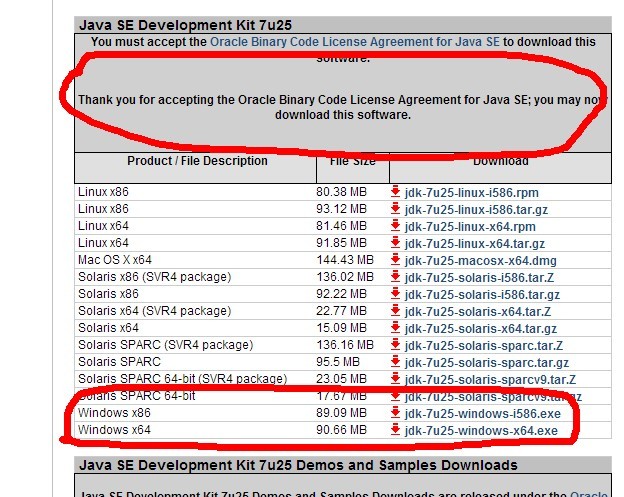Image resolution: width=624 pixels, height=497 pixels.
Task: Click download arrow icon for jdk-7u25-linux-i586.tar.gz
Action: (395, 209)
